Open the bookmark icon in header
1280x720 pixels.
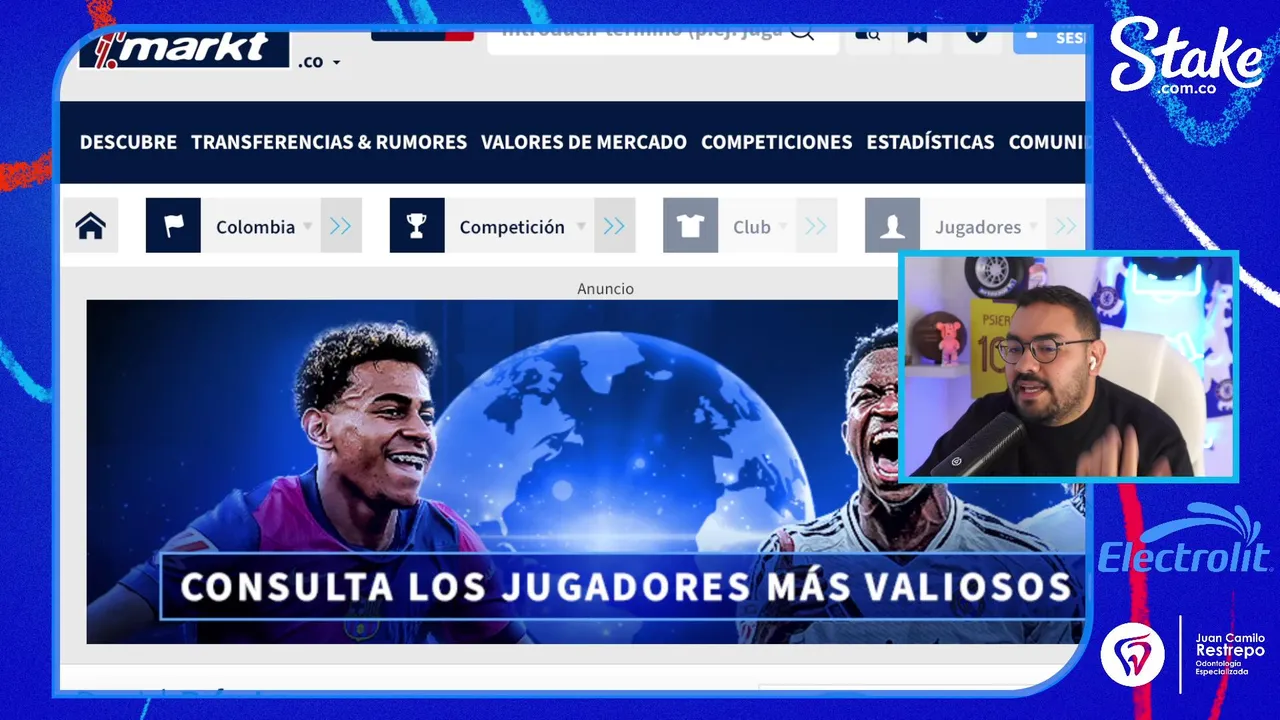coord(917,36)
